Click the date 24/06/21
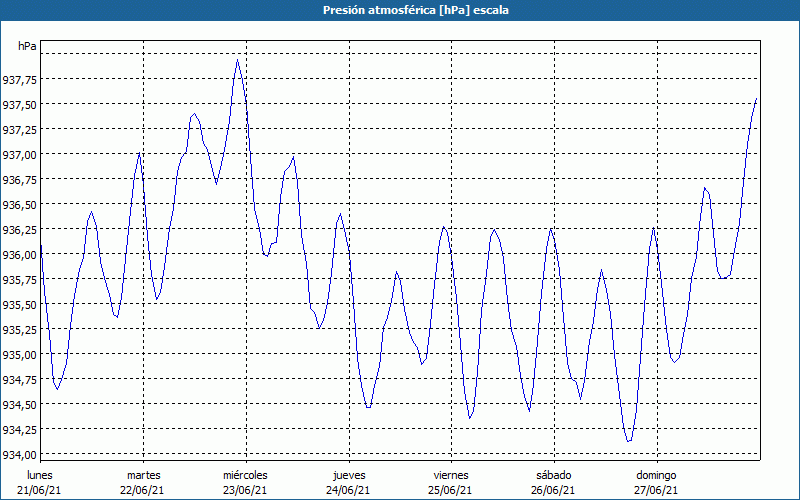The width and height of the screenshot is (800, 500). [348, 490]
